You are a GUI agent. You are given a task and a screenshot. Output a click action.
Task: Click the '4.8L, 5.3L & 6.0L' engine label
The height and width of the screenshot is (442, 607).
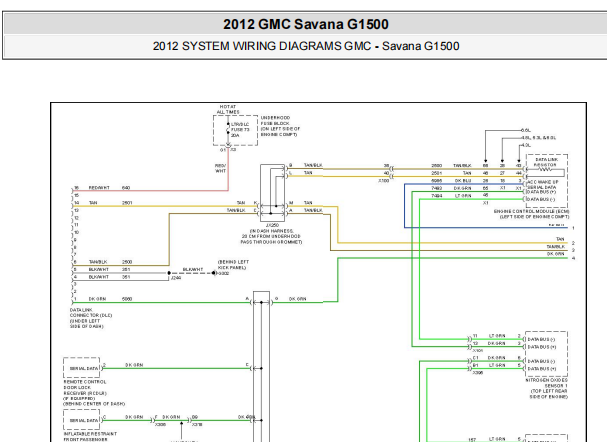click(538, 138)
